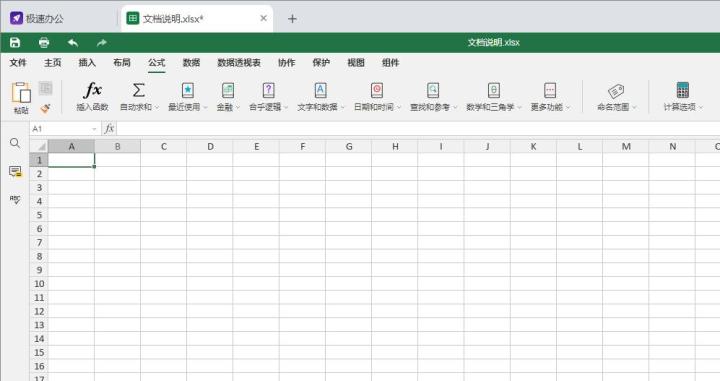Click the format painter brush icon
The image size is (720, 381).
pos(45,109)
